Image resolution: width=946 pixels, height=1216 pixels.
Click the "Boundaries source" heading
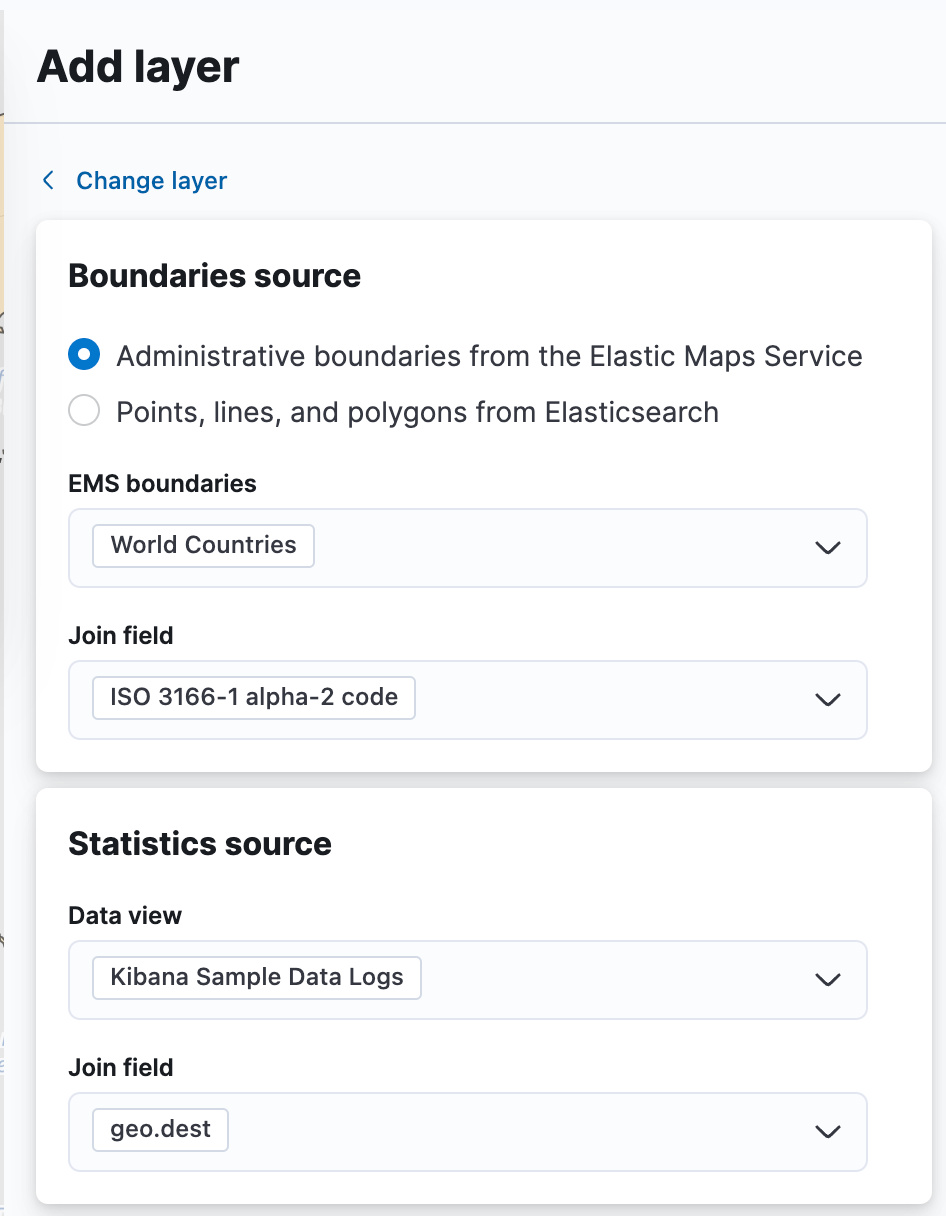(214, 276)
